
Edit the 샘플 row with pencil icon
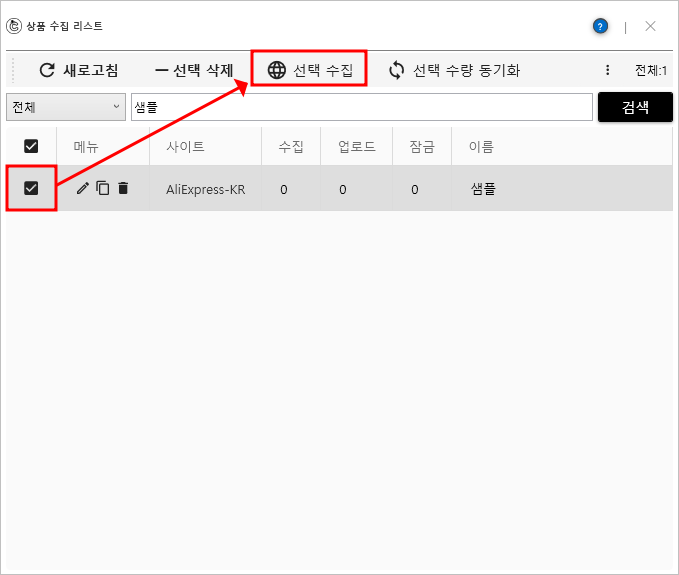coord(82,188)
